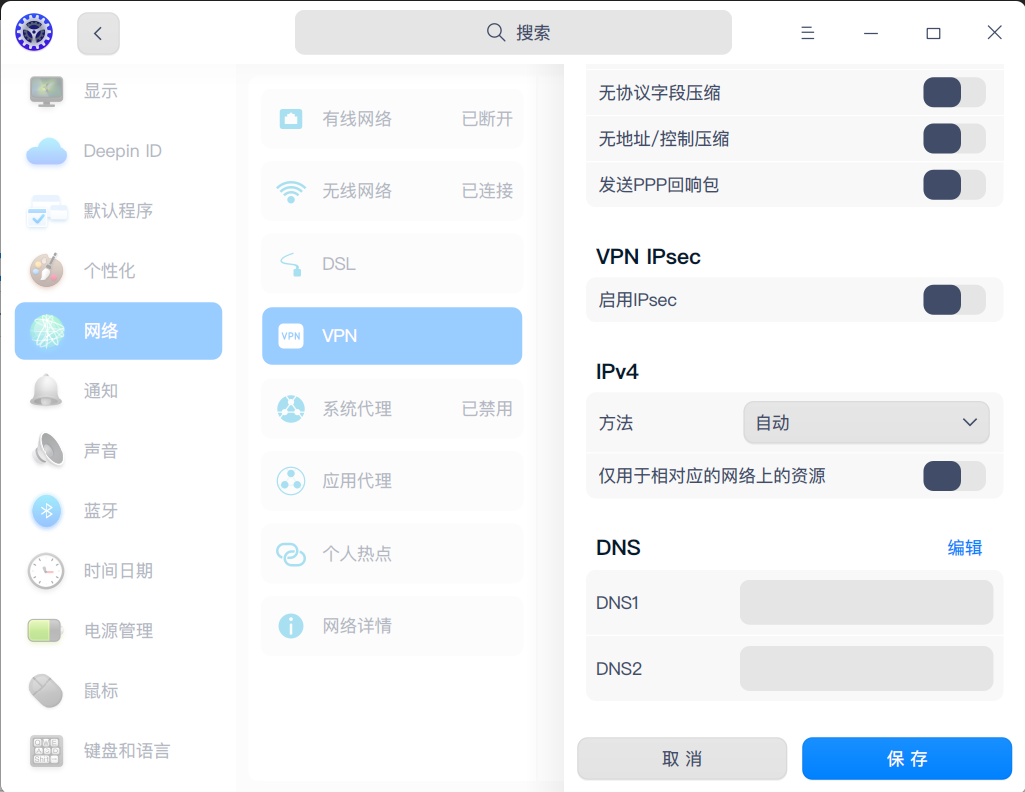Image resolution: width=1025 pixels, height=792 pixels.
Task: Select the VPN entry in network list
Action: pyautogui.click(x=392, y=336)
